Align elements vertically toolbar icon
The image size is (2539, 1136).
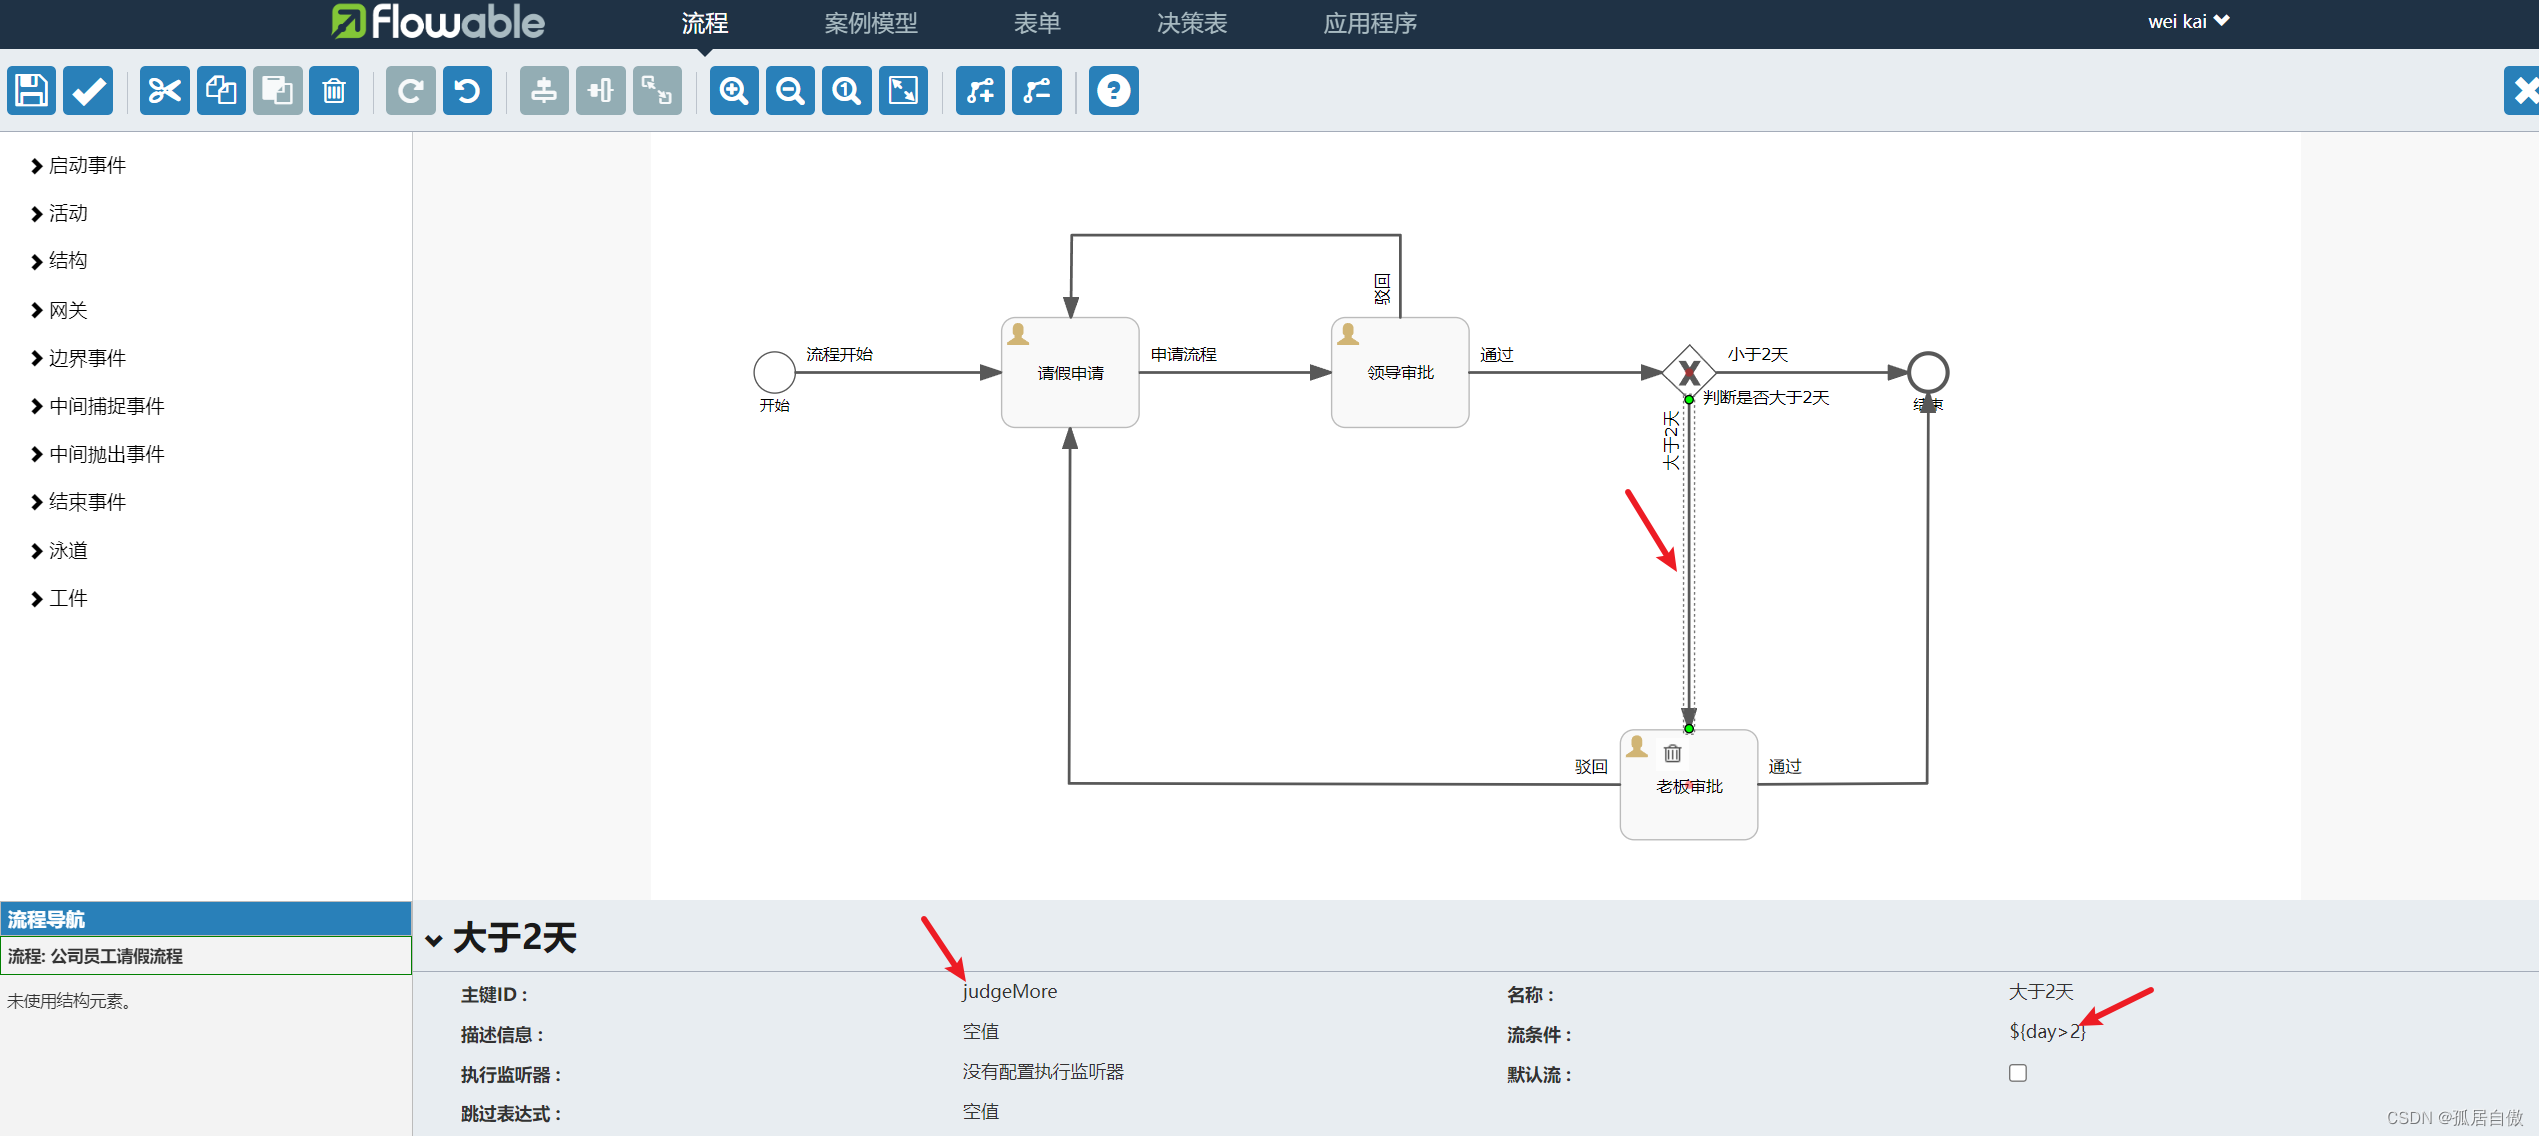544,91
